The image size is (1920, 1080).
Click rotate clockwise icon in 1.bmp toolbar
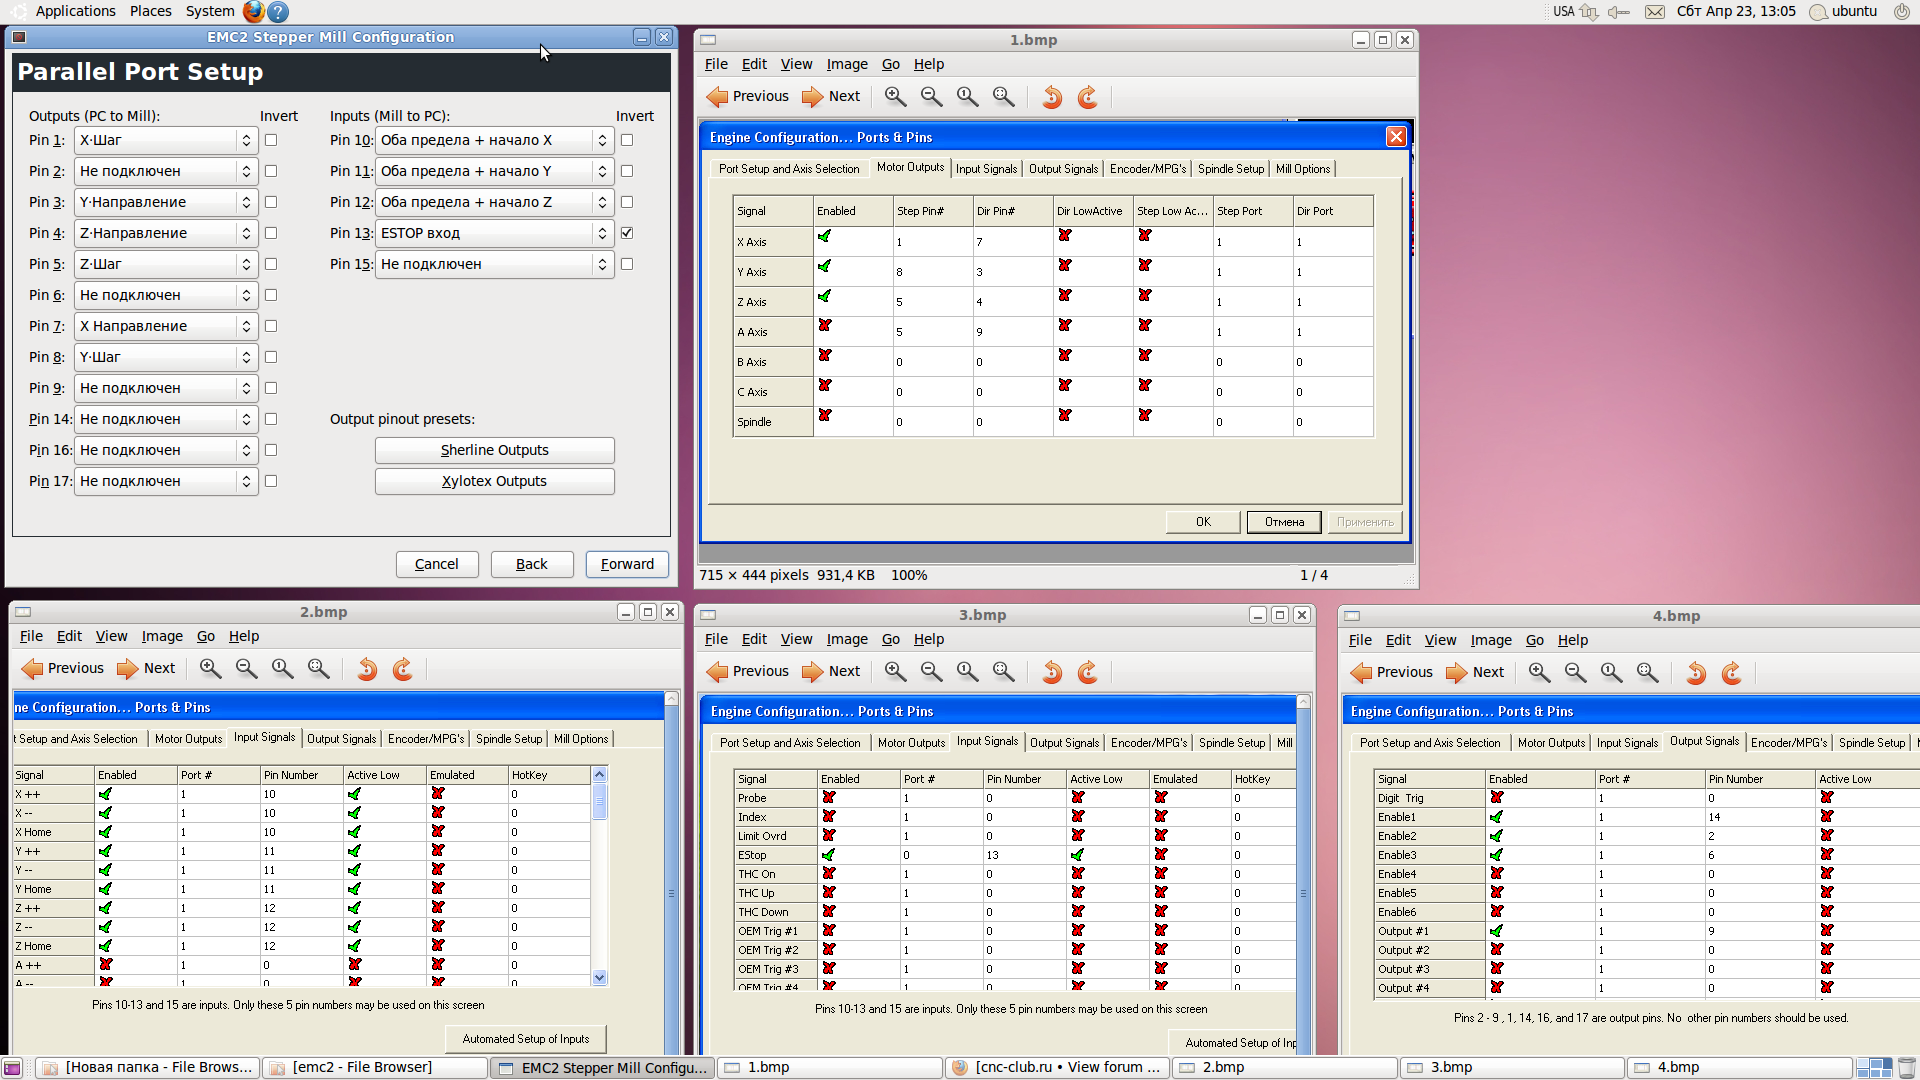[x=1088, y=97]
